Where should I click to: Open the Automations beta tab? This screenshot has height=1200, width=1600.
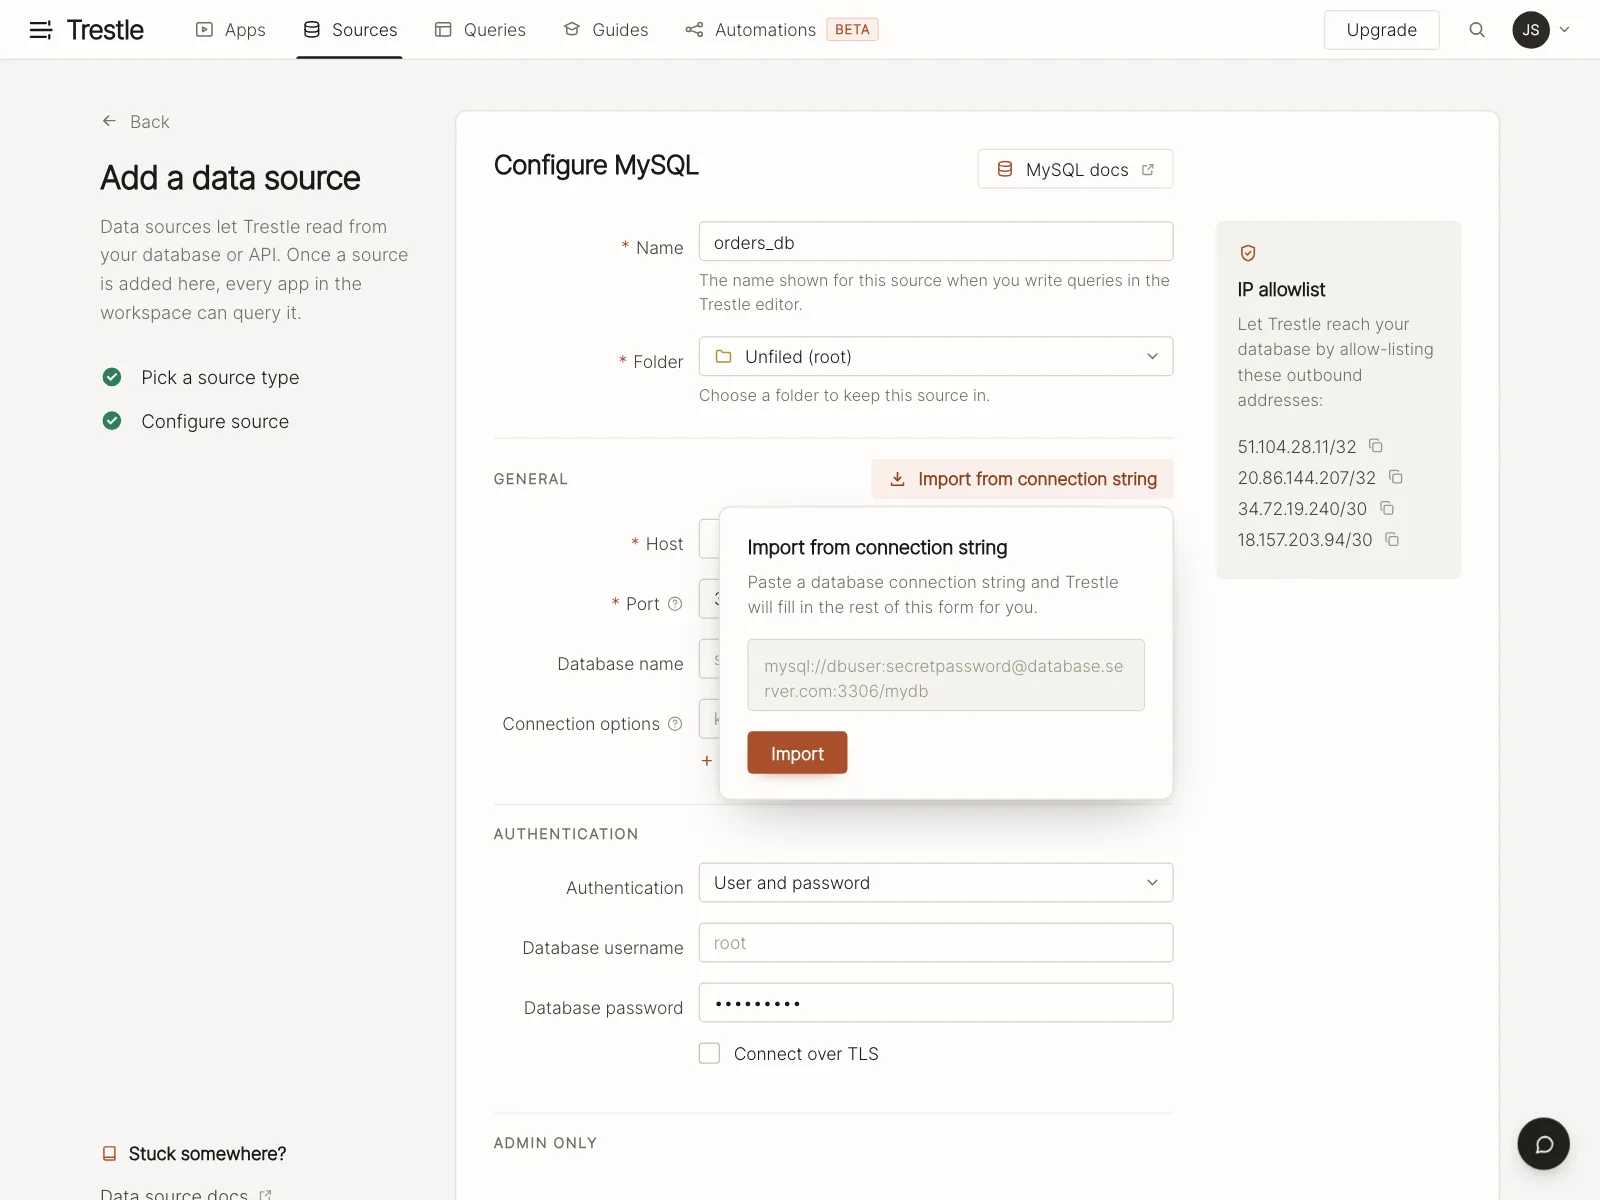(782, 30)
